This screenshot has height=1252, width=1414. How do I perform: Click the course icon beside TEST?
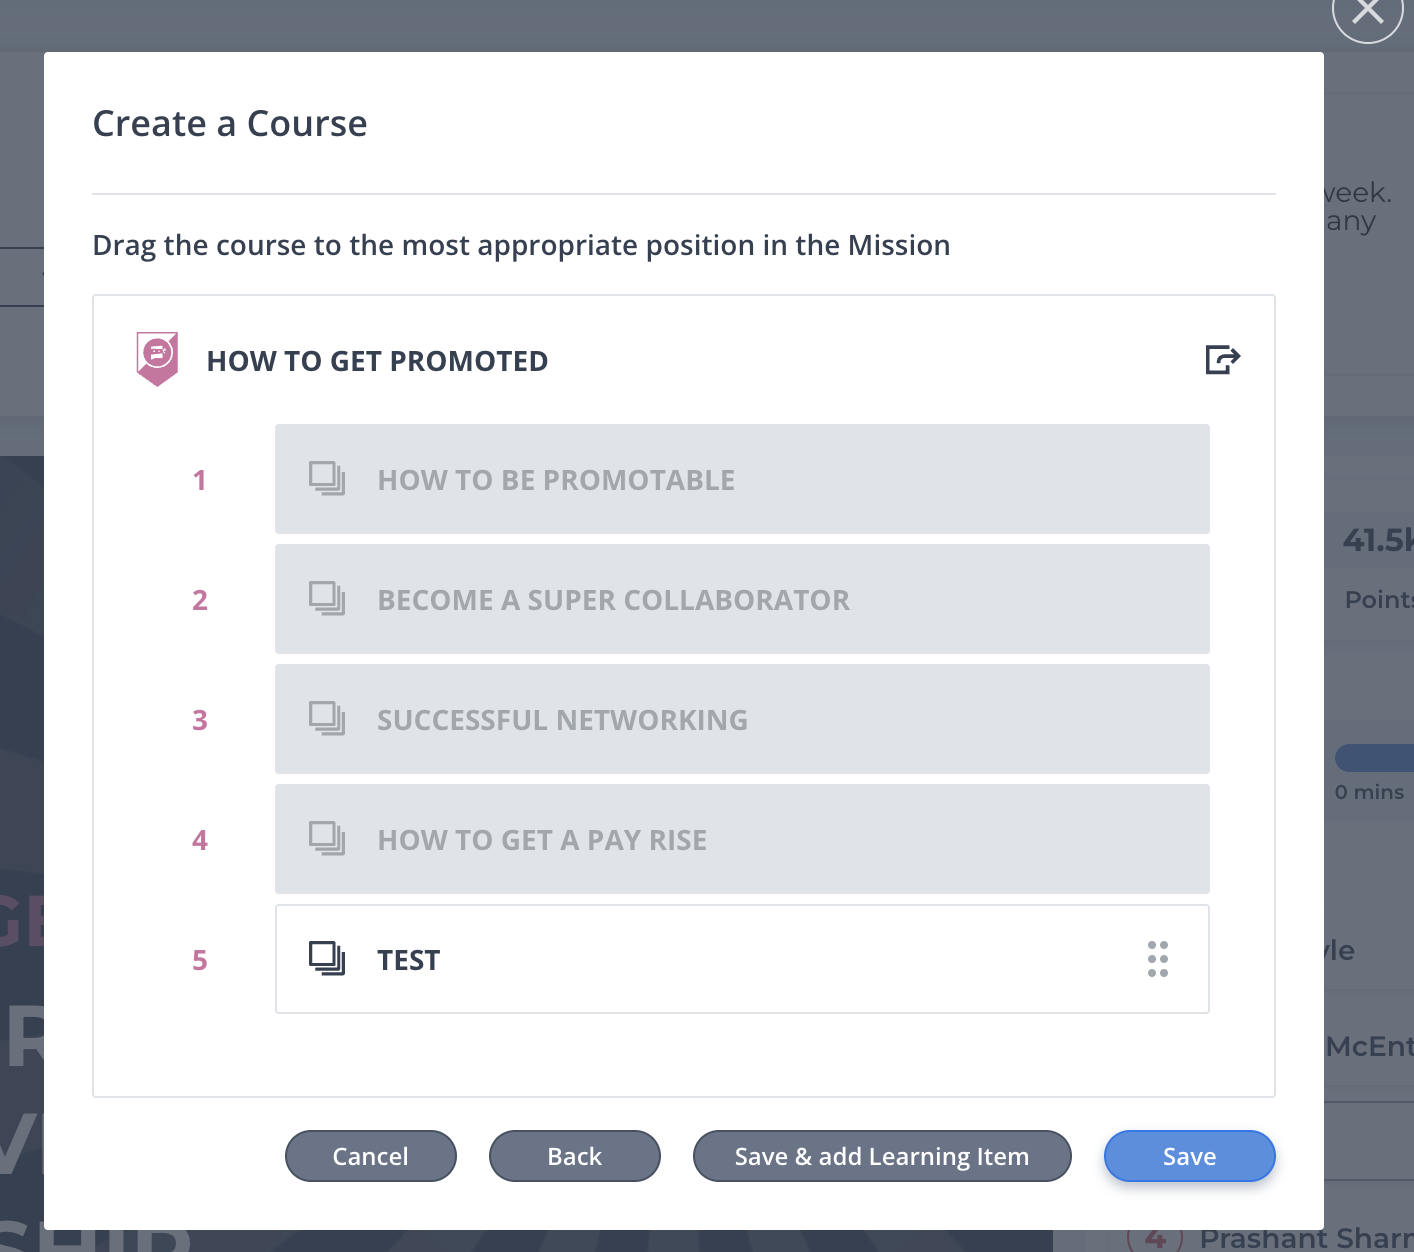click(x=327, y=959)
